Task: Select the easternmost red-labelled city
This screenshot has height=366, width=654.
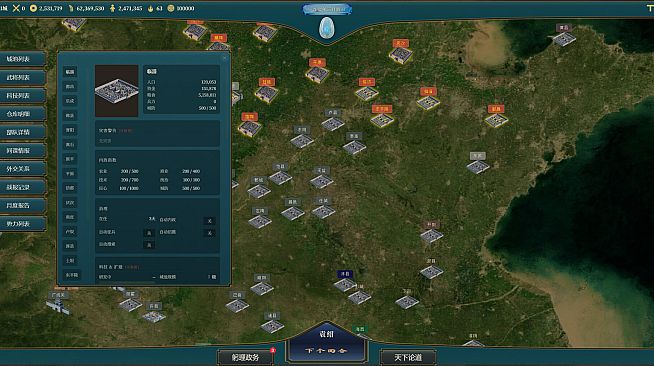Action: click(x=496, y=116)
